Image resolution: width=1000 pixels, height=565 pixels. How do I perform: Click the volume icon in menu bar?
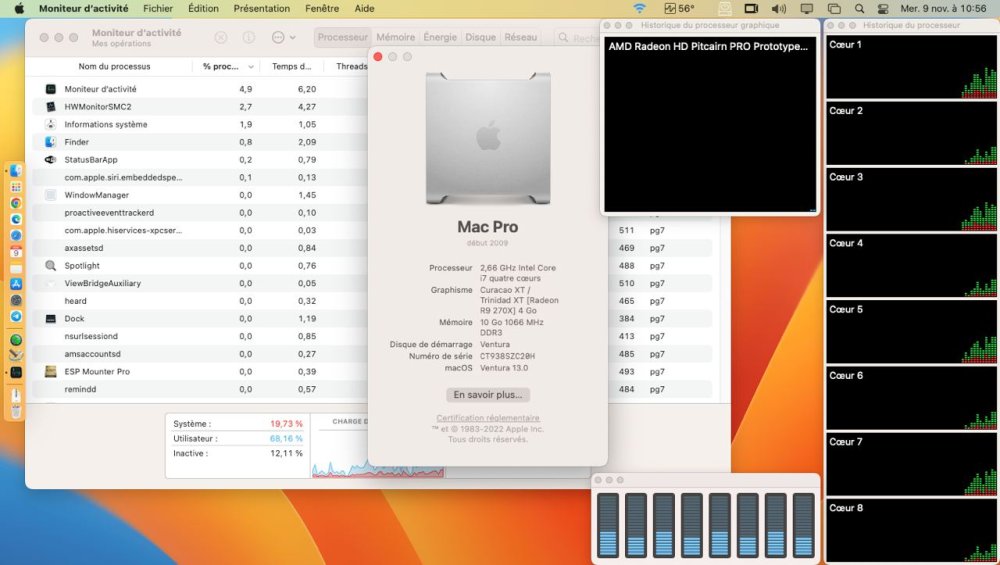pyautogui.click(x=779, y=8)
